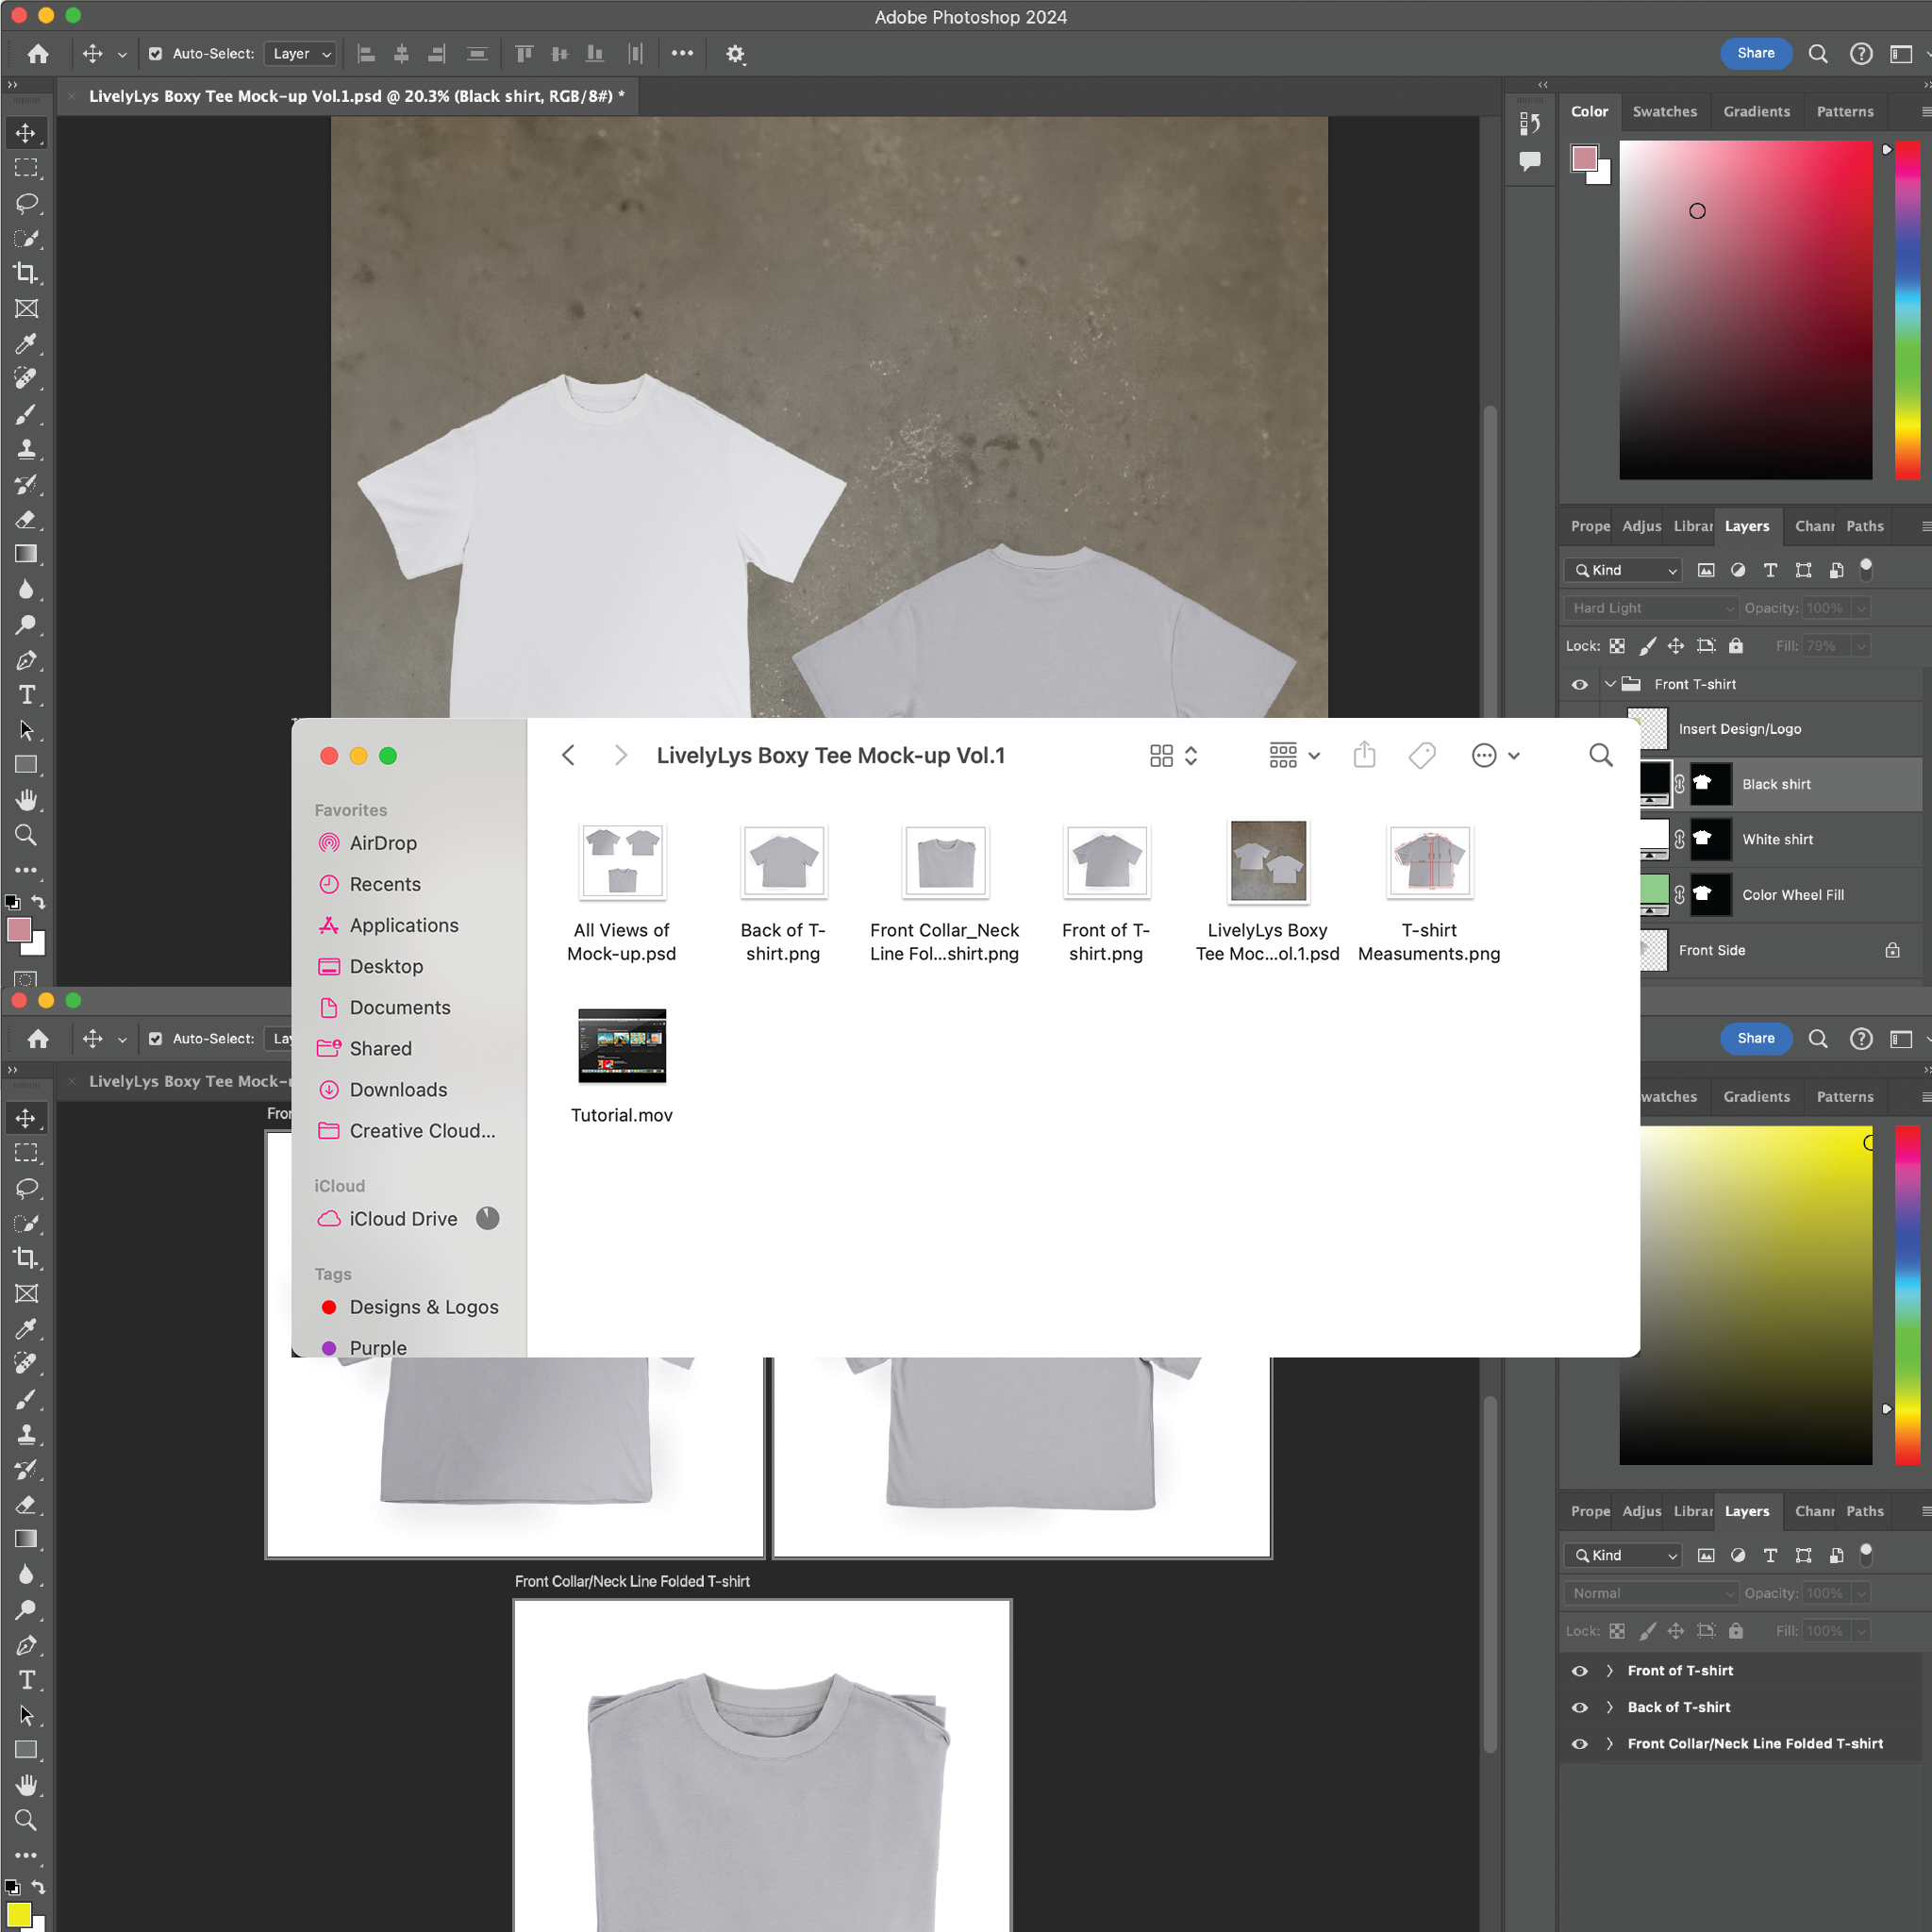
Task: Click the top Share button
Action: pyautogui.click(x=1755, y=54)
